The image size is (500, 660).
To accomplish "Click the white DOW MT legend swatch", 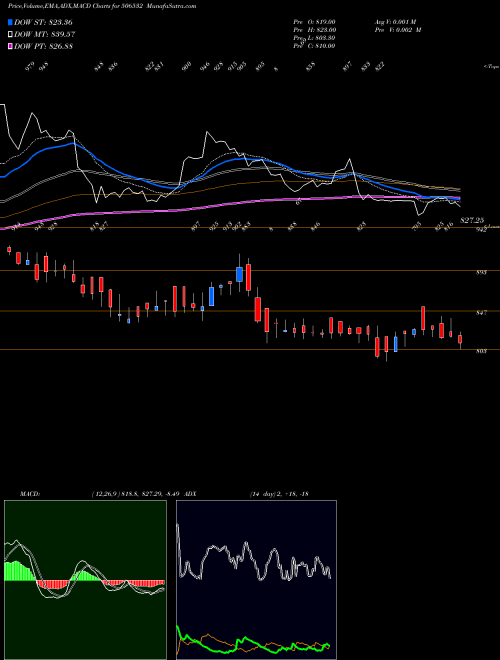I will (11, 34).
